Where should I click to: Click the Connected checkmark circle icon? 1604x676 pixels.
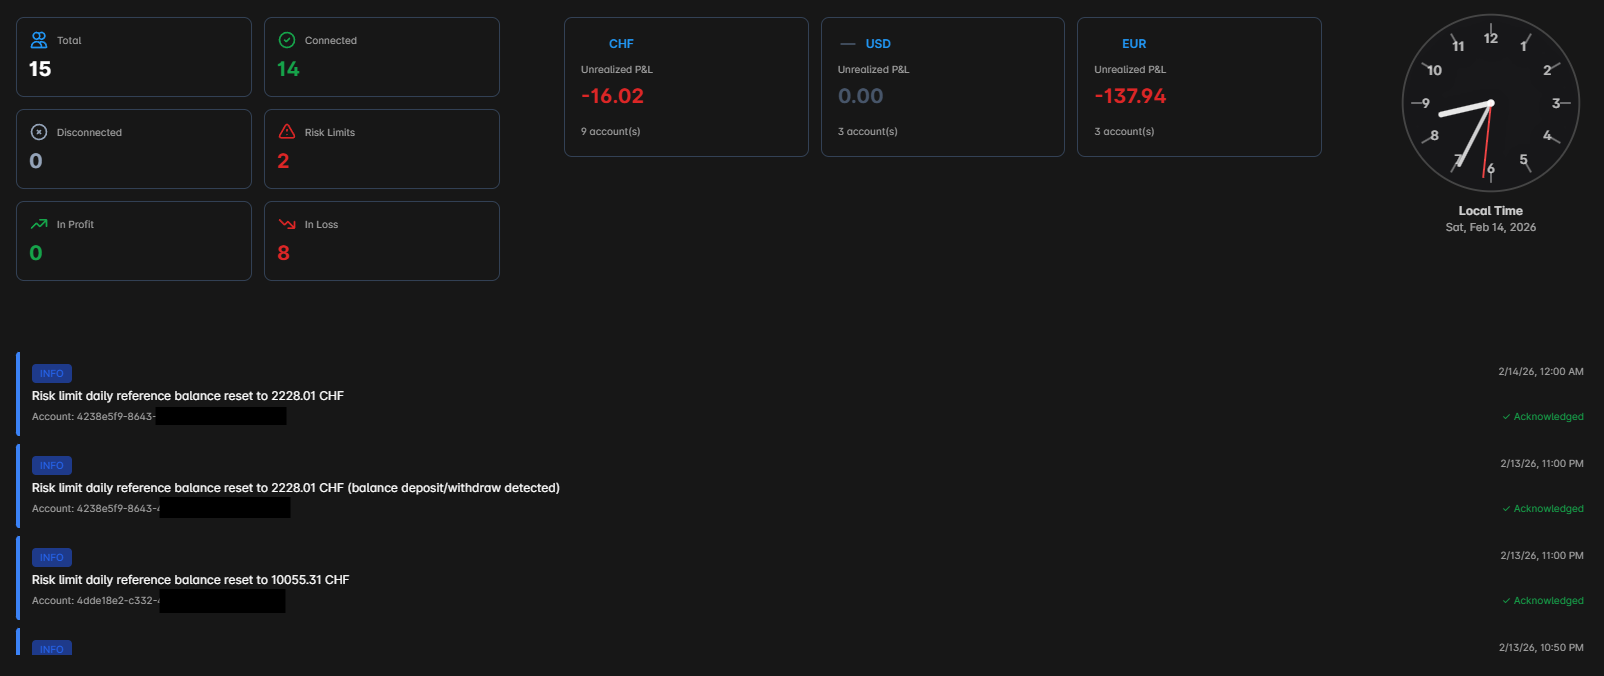click(287, 40)
